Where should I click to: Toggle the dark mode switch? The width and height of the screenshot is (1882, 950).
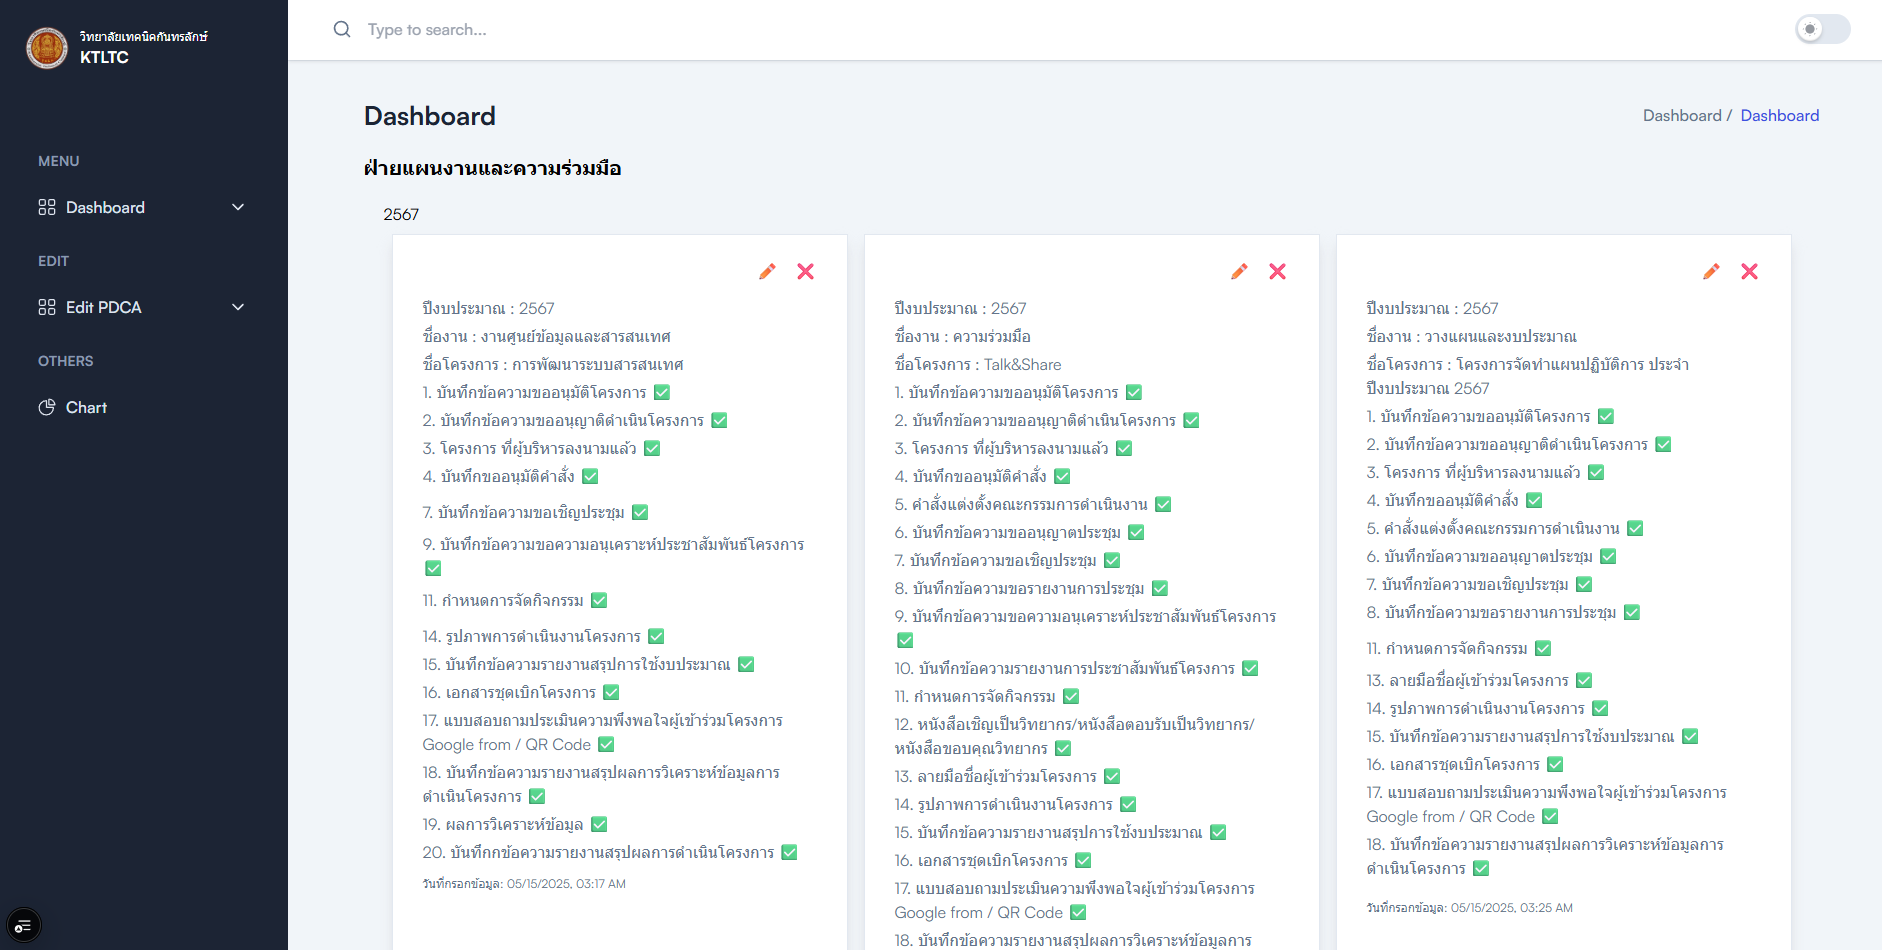(1821, 30)
